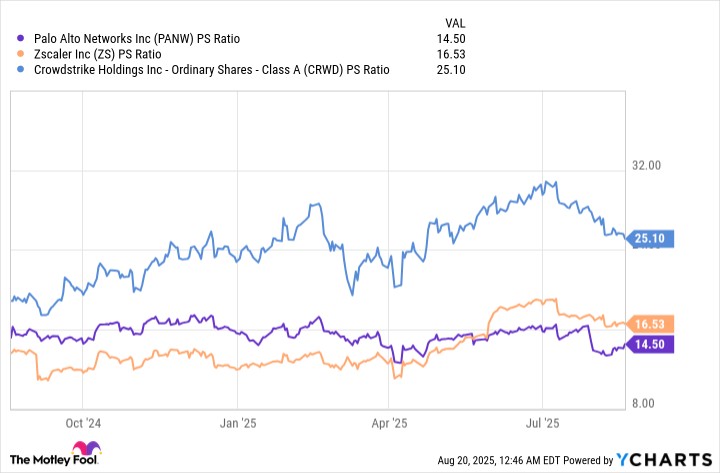Click the Jul '25 x-axis label

541,423
